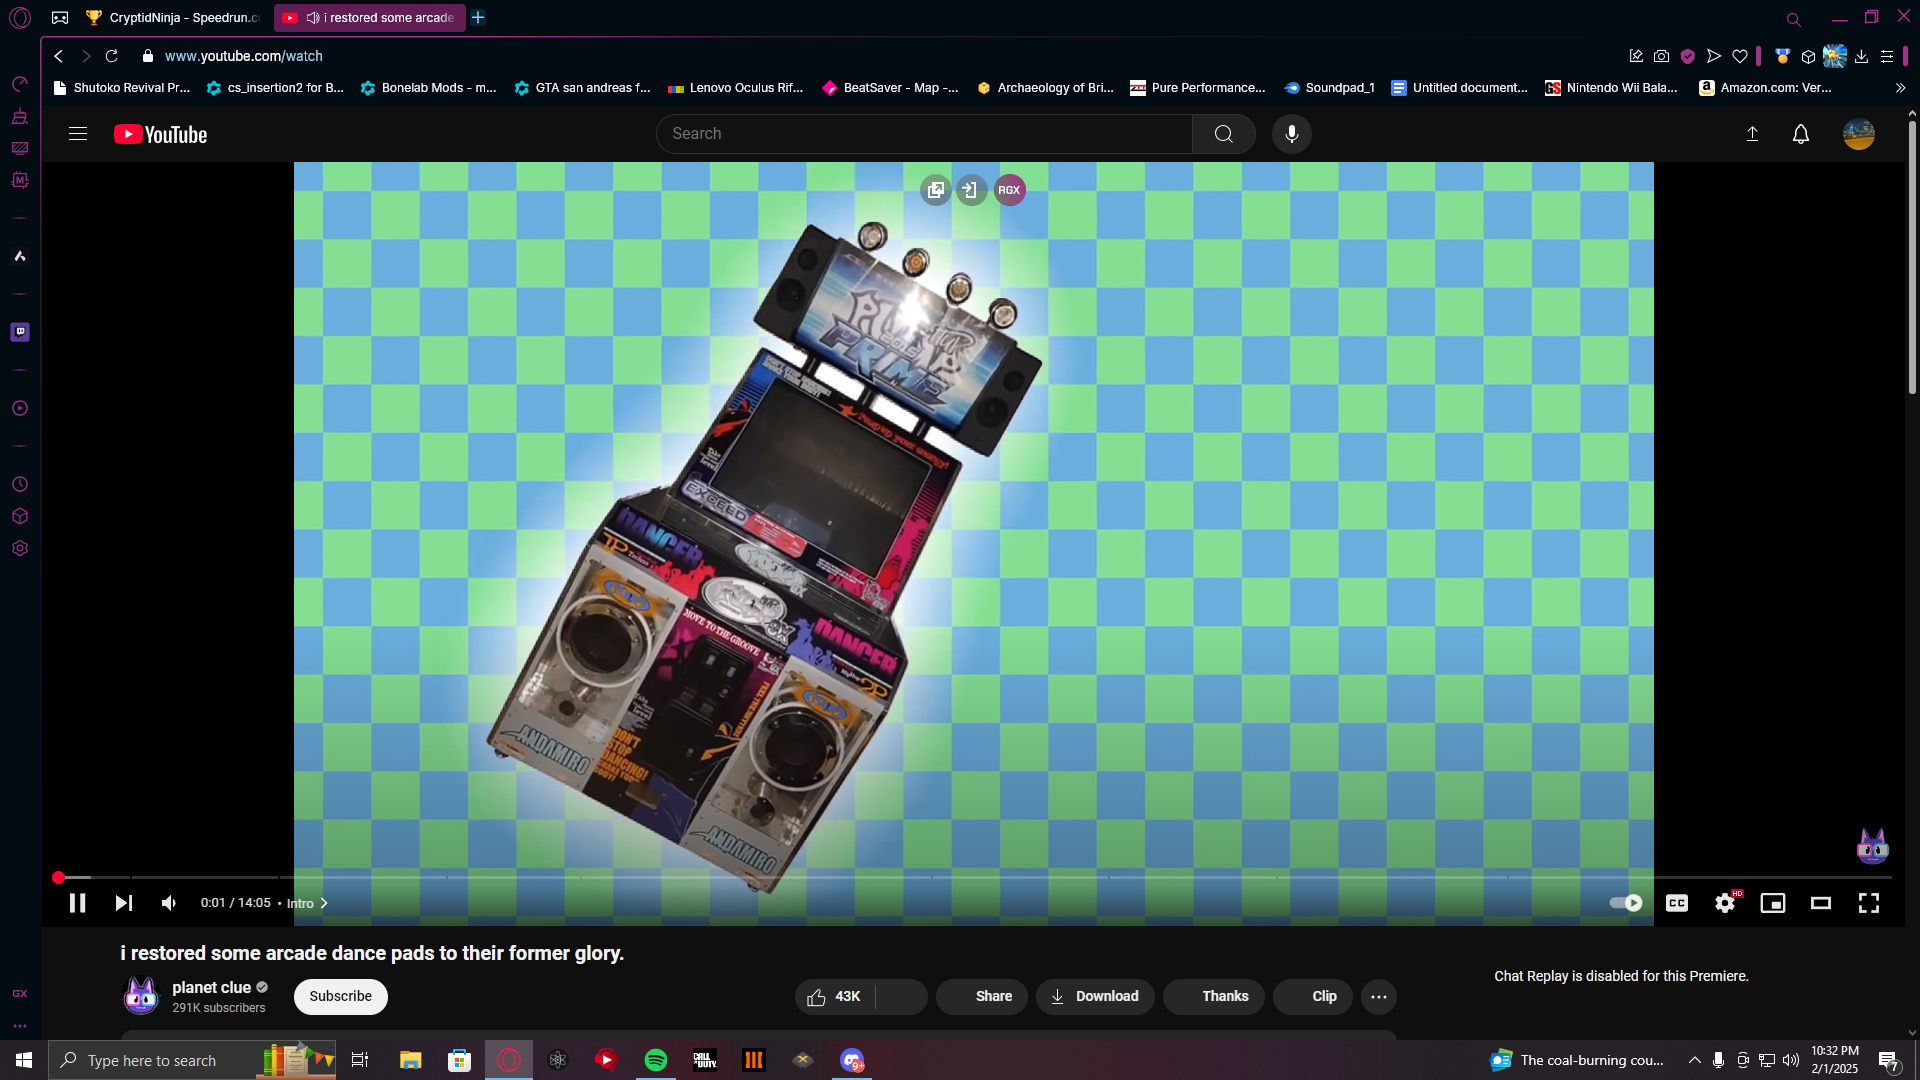
Task: Subscribe to planet clue channel
Action: (x=340, y=996)
